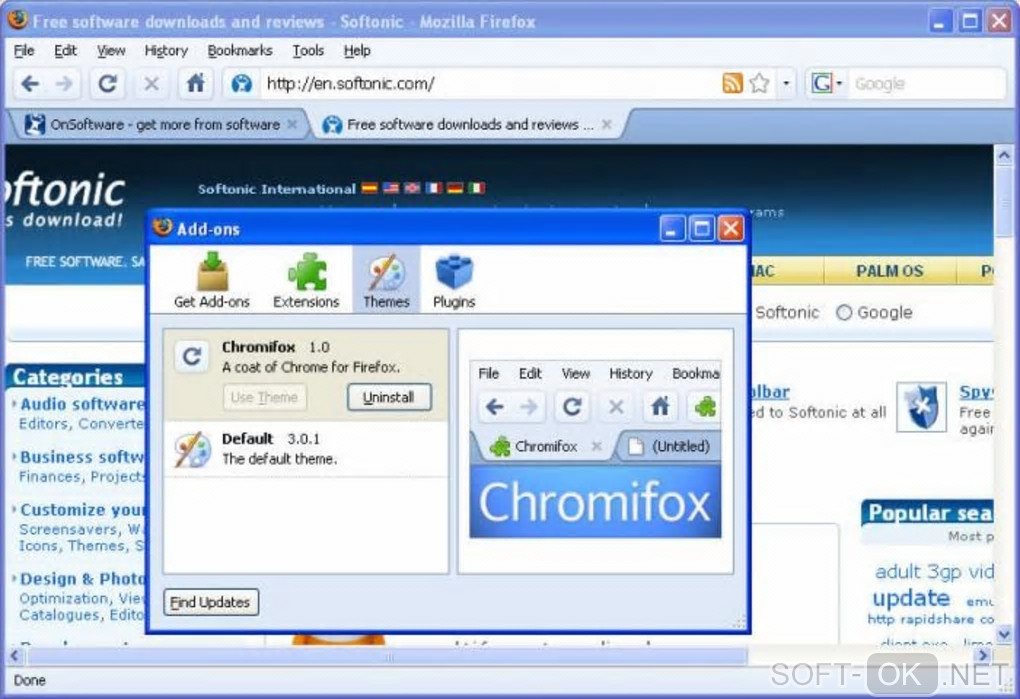Click the Use Theme button
This screenshot has height=699, width=1020.
coord(264,397)
